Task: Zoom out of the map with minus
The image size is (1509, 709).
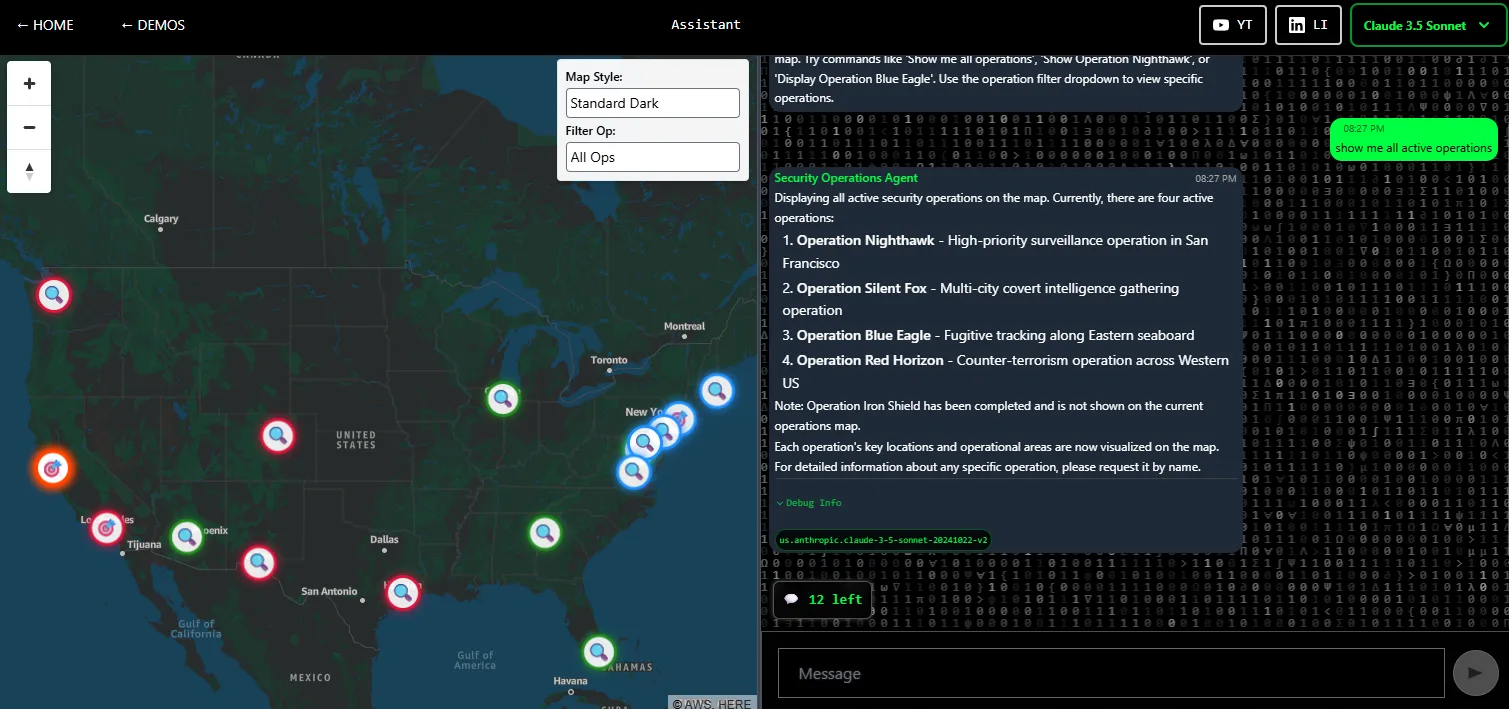Action: point(29,127)
